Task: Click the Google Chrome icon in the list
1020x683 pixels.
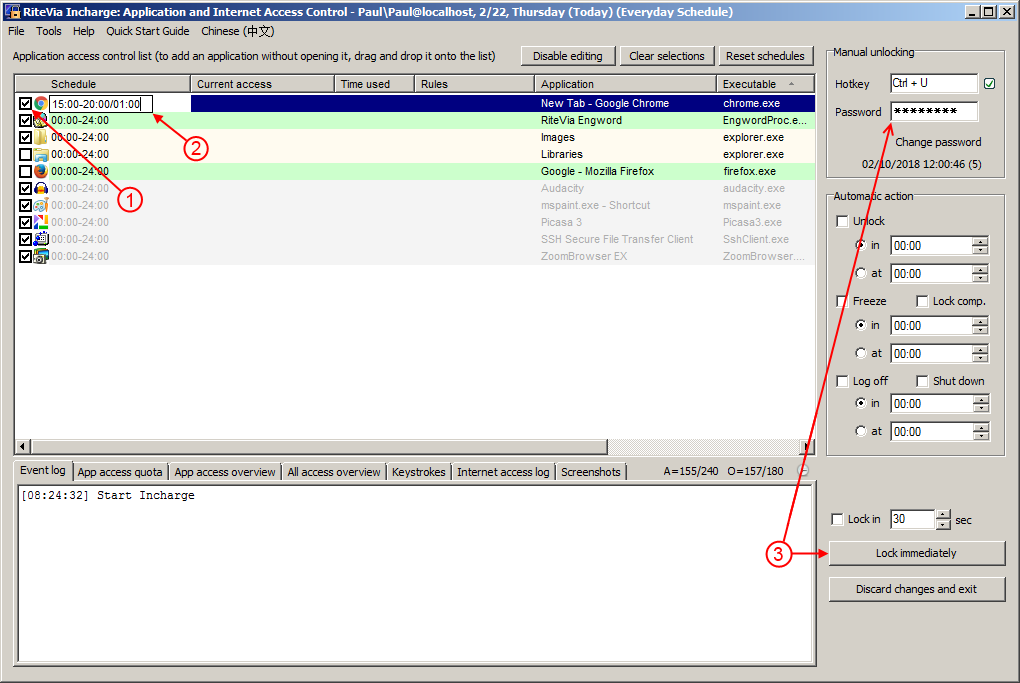Action: [41, 103]
